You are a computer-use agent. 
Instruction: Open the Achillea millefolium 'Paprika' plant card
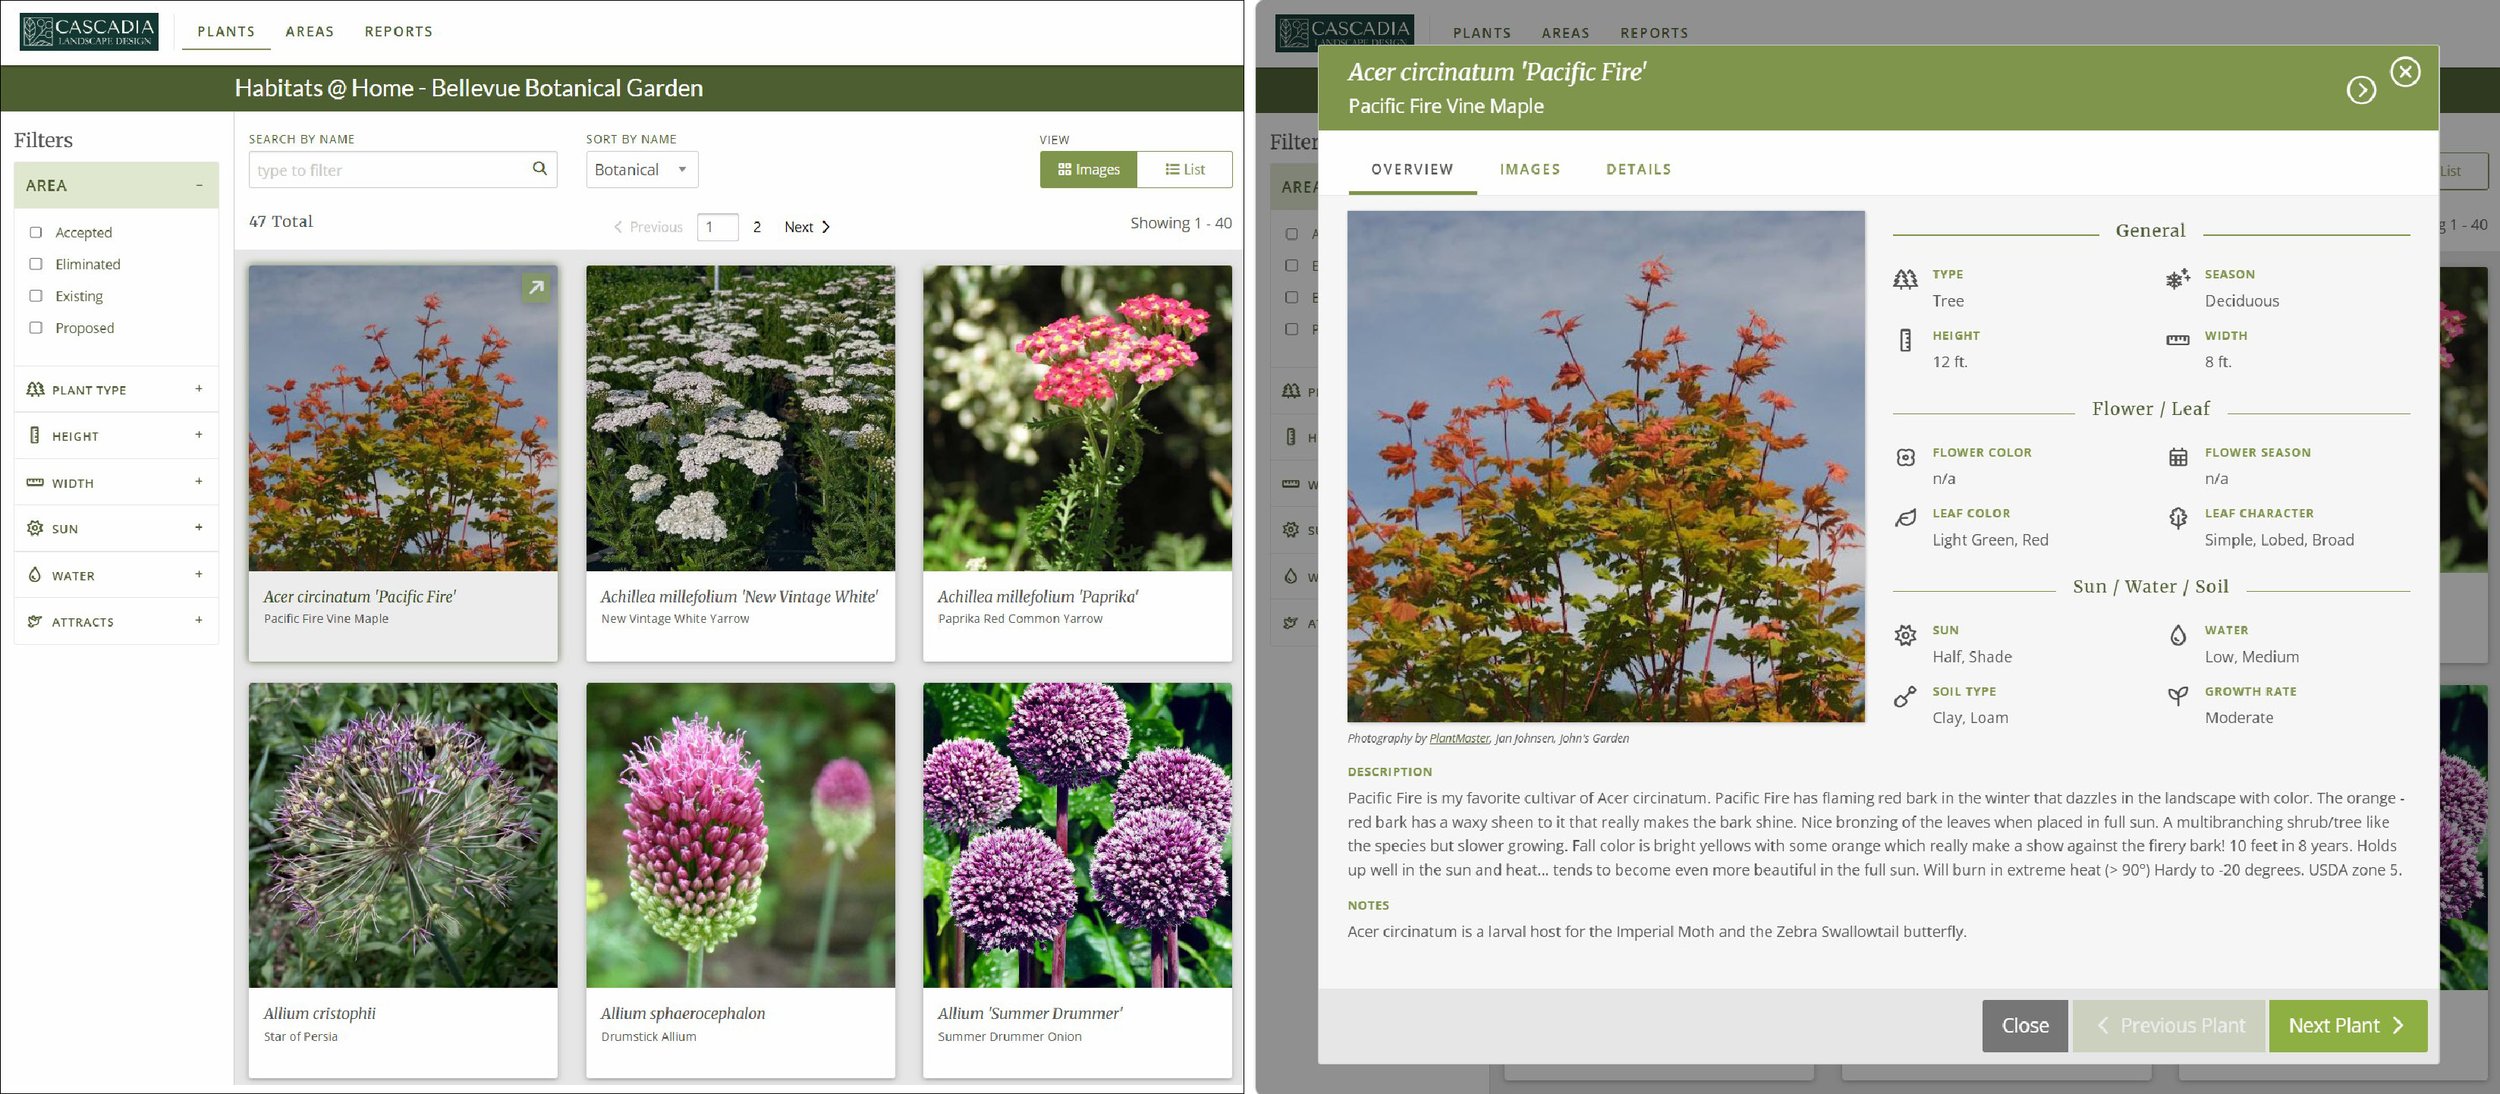pyautogui.click(x=1077, y=462)
